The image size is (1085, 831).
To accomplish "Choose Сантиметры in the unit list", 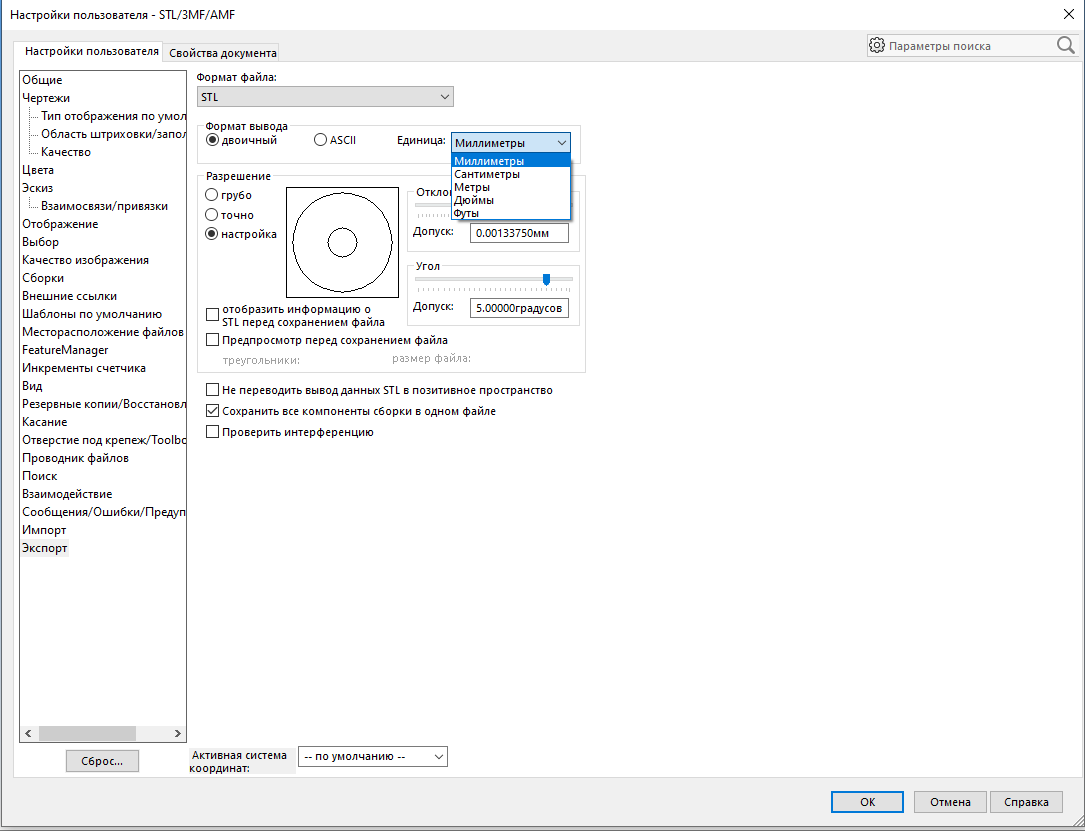I will tap(486, 174).
